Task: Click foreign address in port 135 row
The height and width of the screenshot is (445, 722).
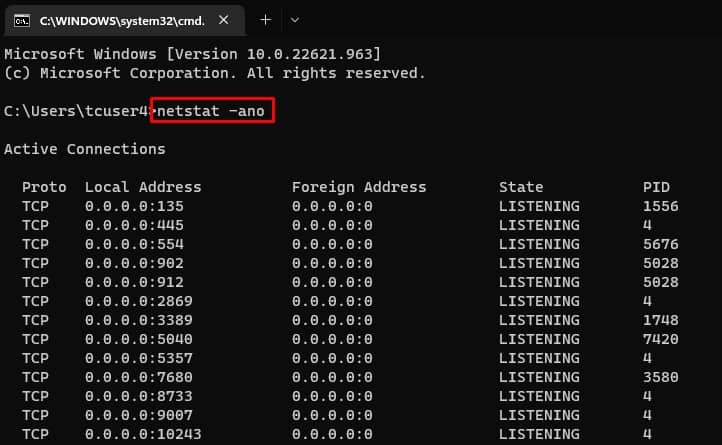Action: point(332,206)
